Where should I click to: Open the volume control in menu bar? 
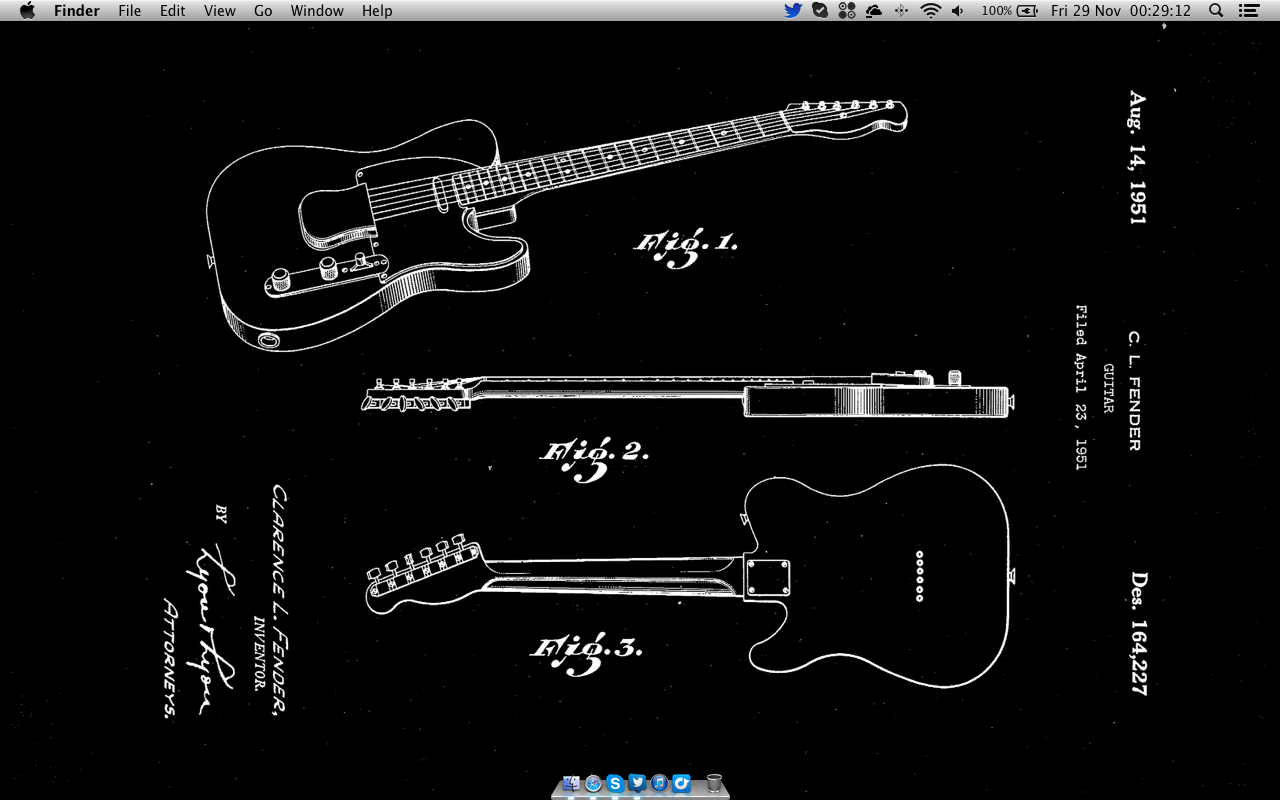click(x=958, y=10)
